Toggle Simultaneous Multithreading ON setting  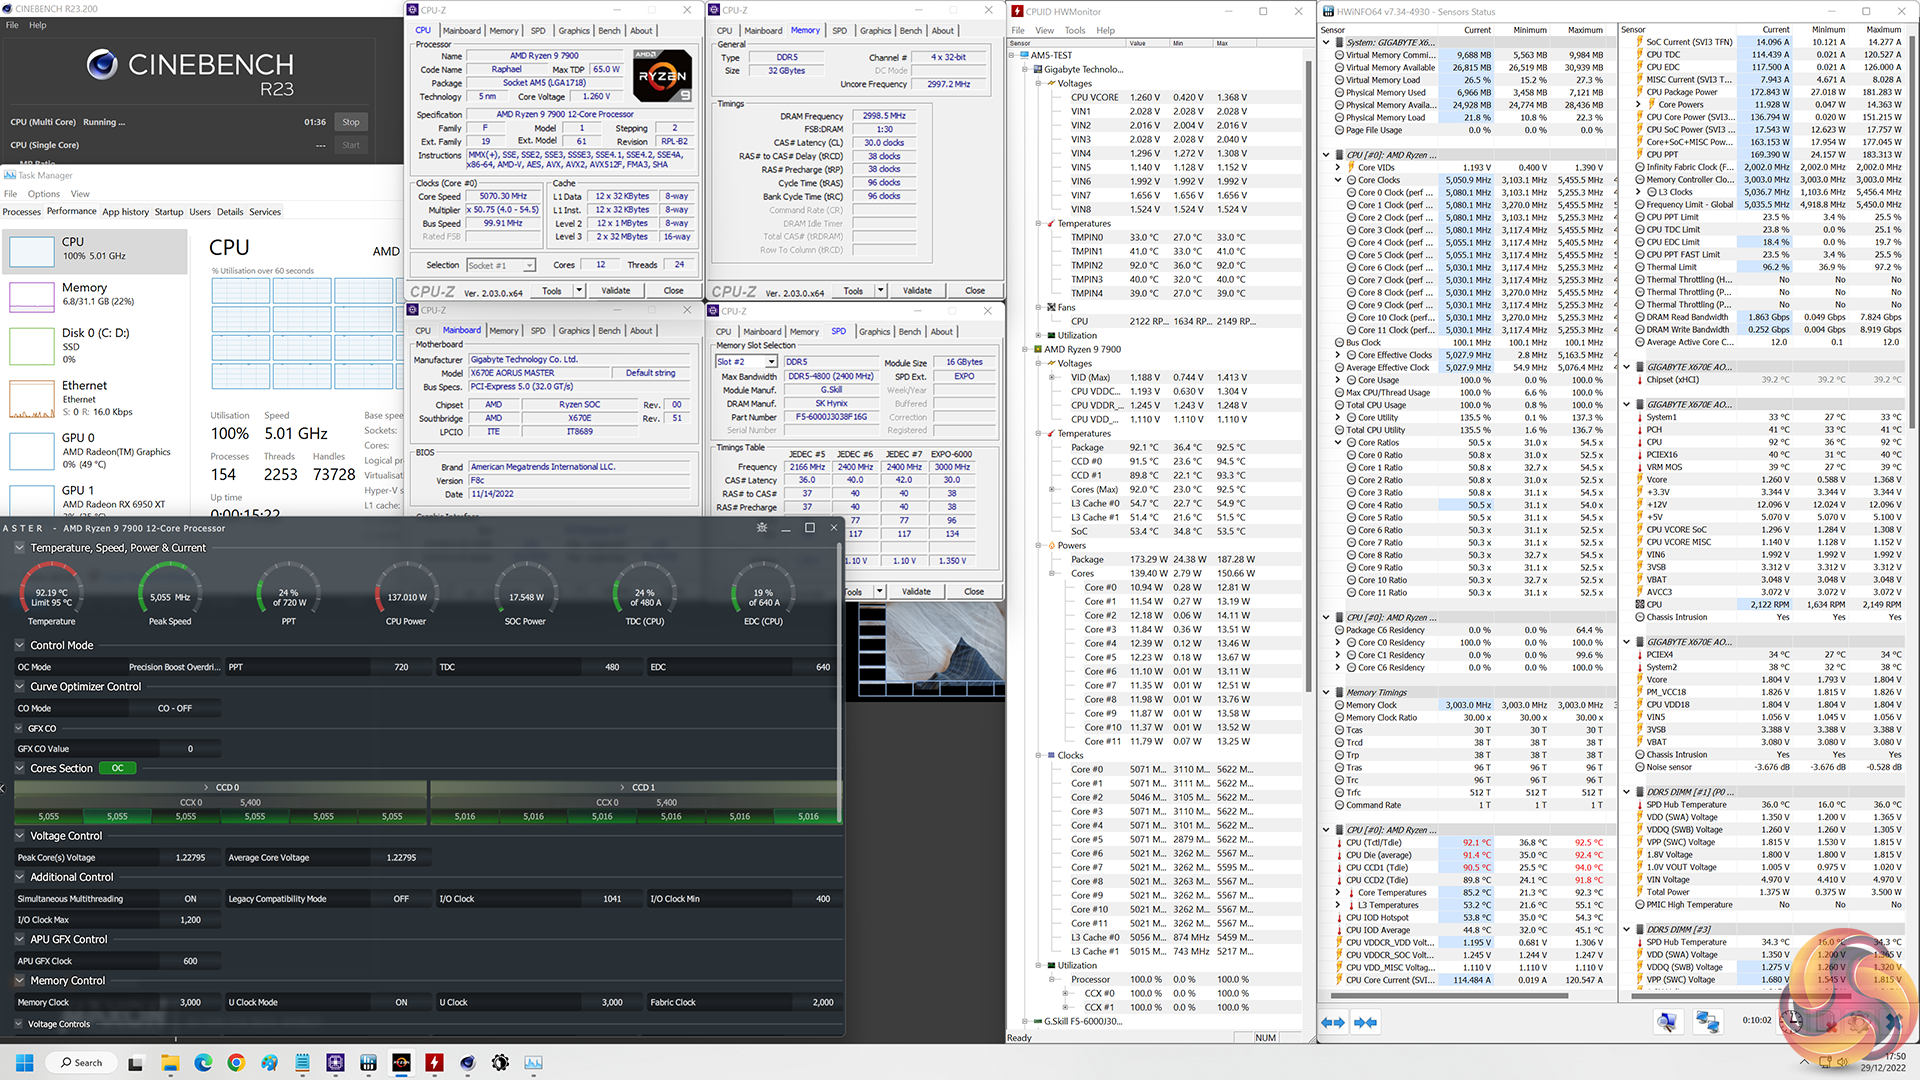190,899
